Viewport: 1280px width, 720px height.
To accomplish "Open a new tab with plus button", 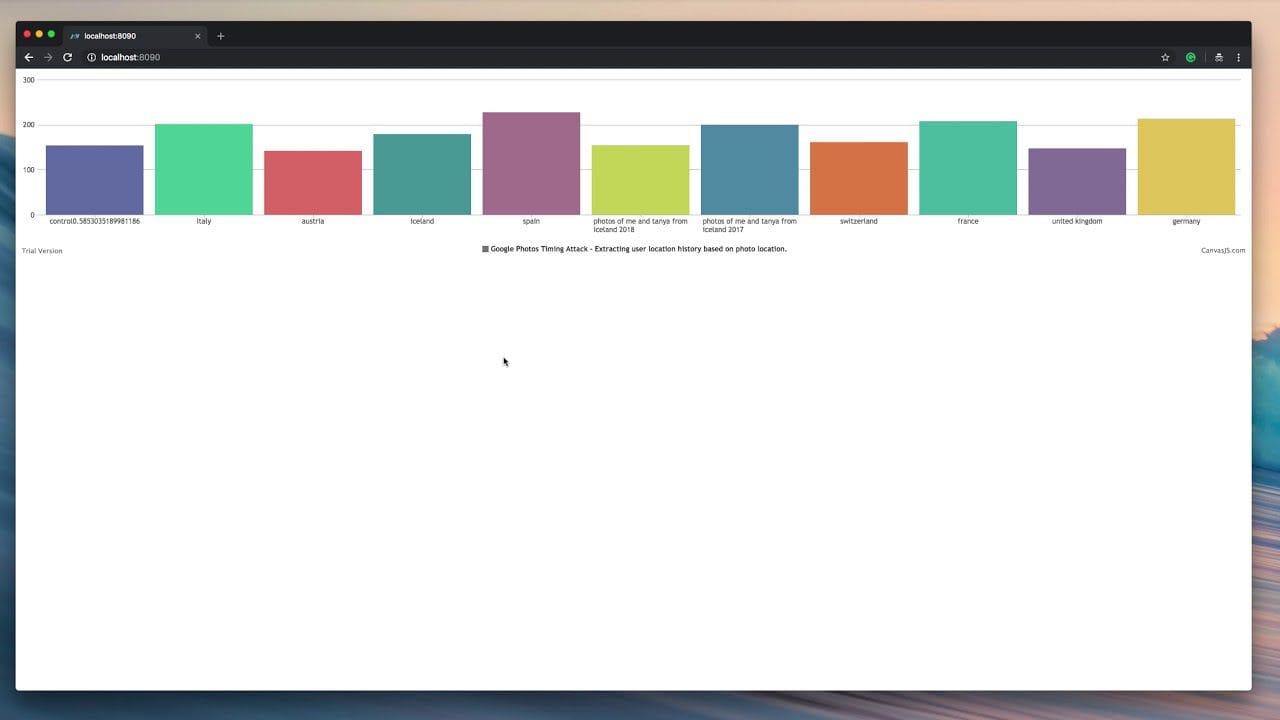I will pos(221,36).
